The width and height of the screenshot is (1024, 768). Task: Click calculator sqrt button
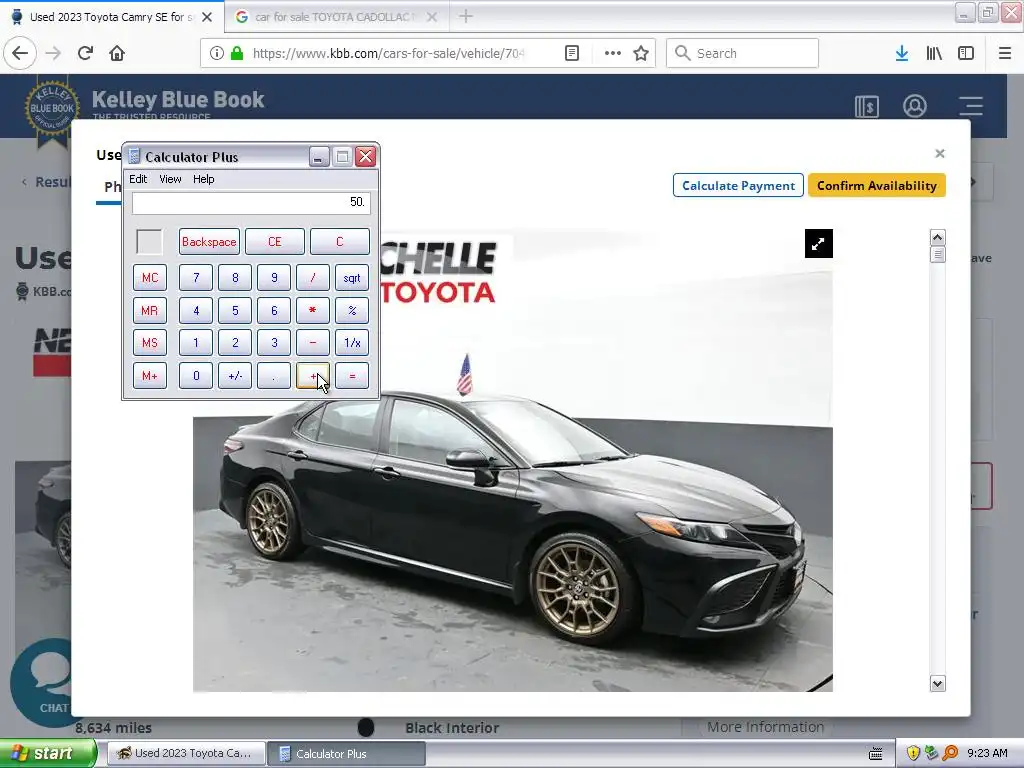tap(352, 278)
